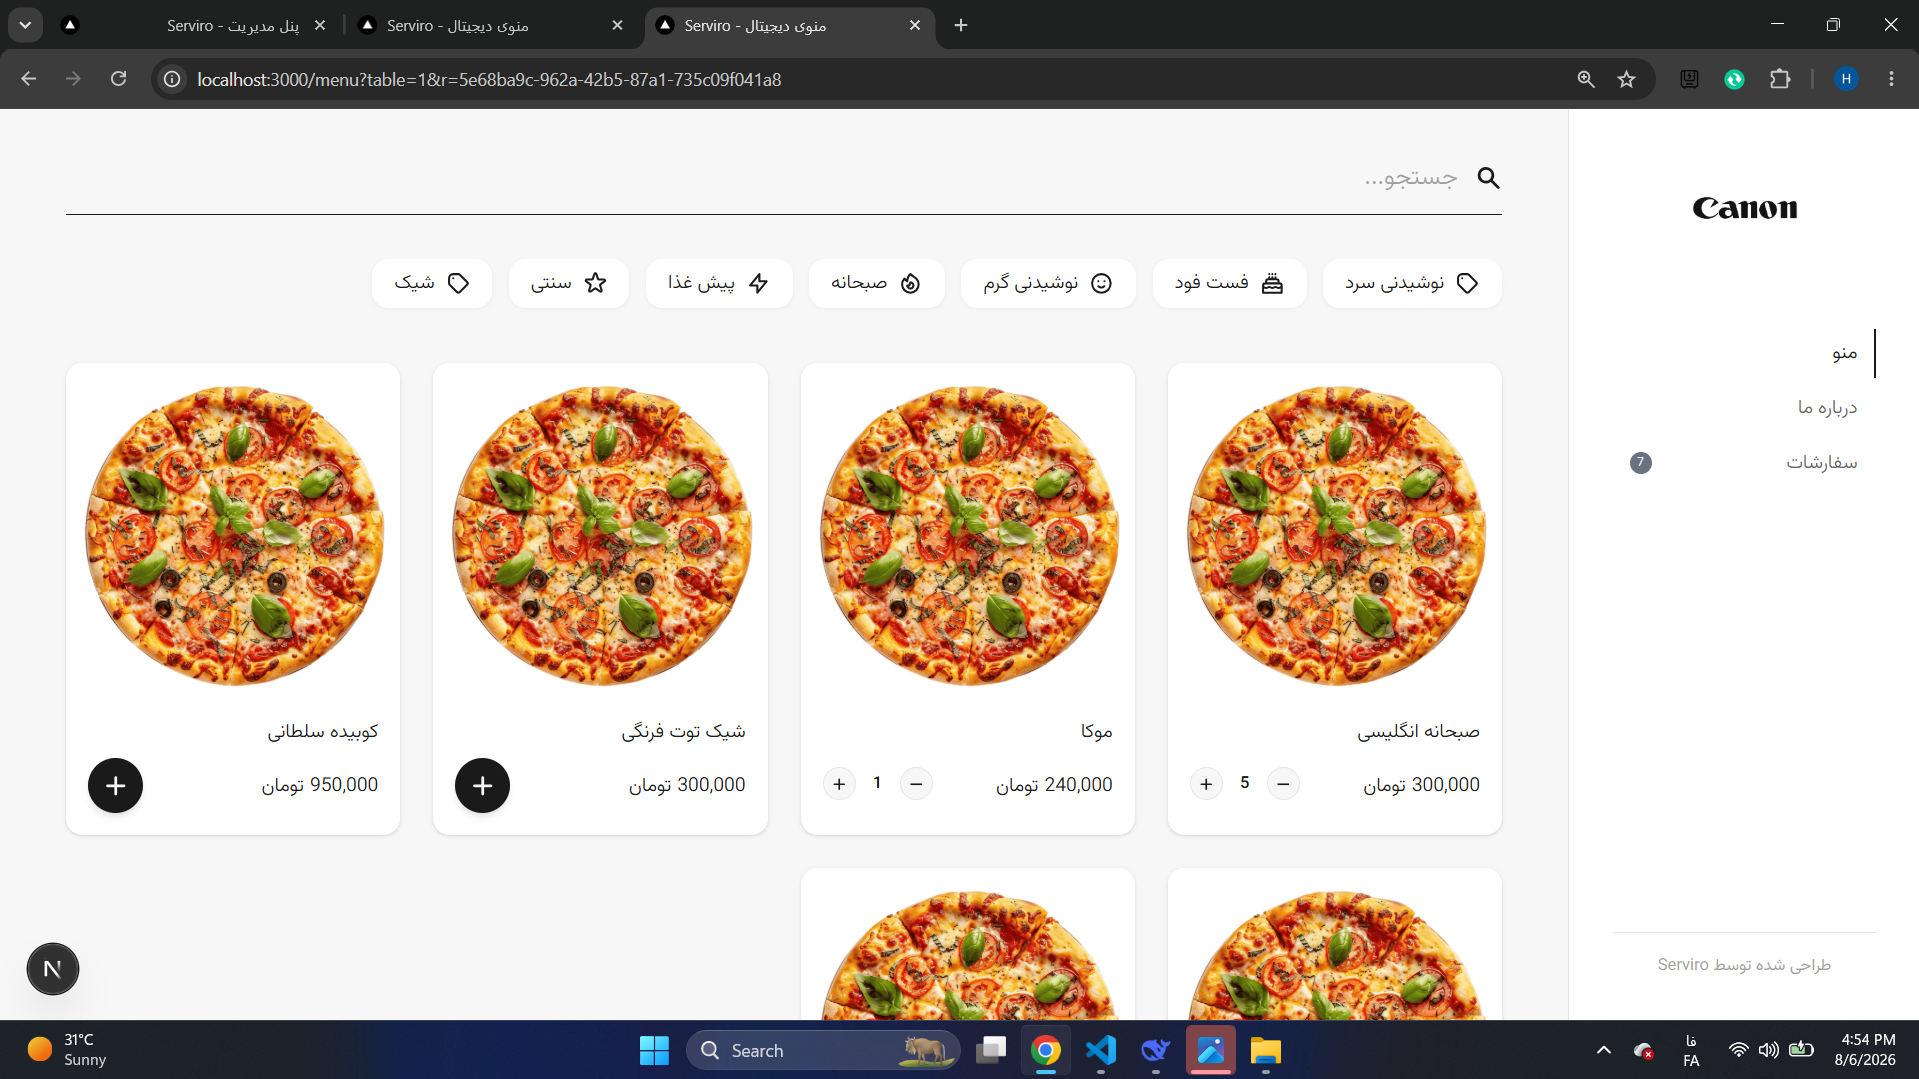This screenshot has width=1919, height=1079.
Task: Switch the FA input language indicator
Action: (1691, 1050)
